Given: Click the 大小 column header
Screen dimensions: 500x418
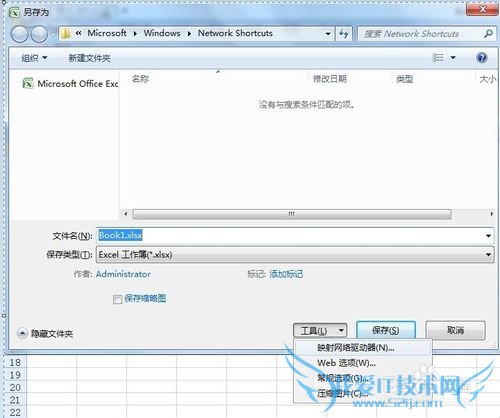Looking at the screenshot, I should coord(488,79).
